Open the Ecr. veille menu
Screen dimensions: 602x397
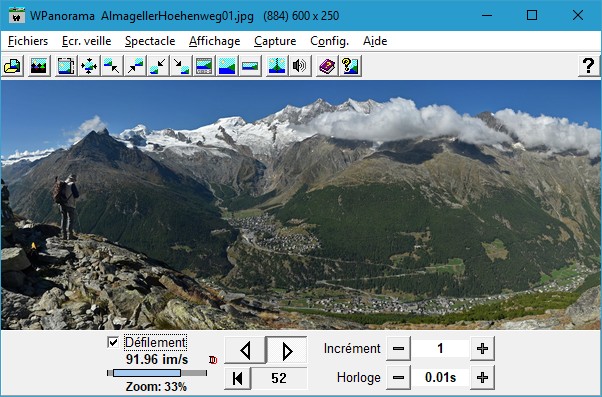click(x=86, y=41)
